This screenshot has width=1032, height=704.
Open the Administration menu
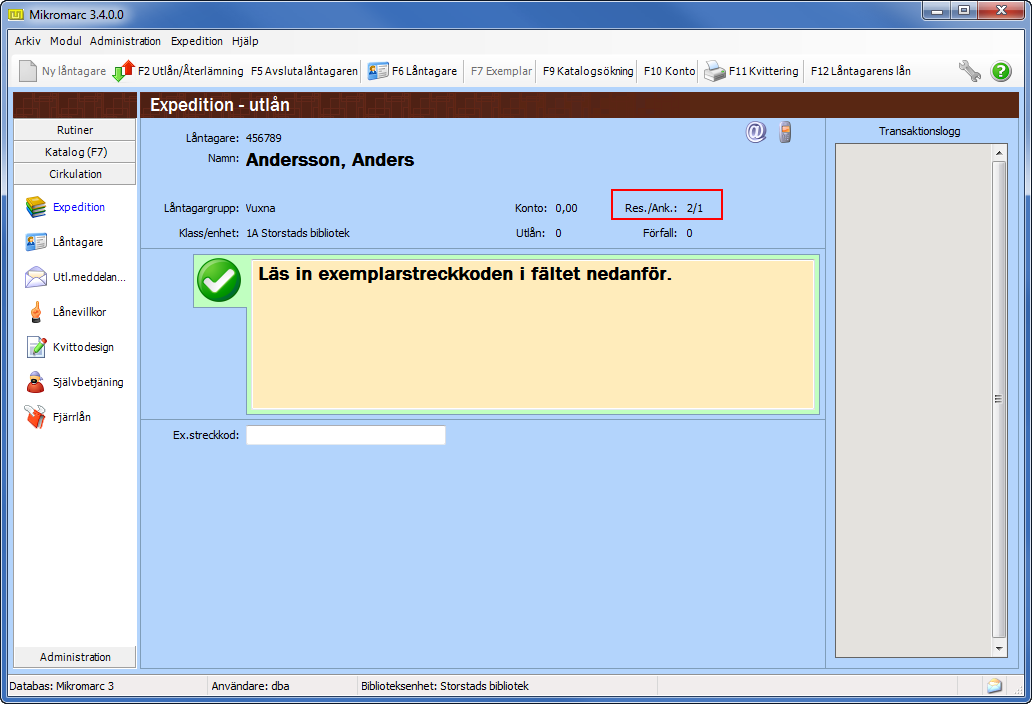pos(125,41)
